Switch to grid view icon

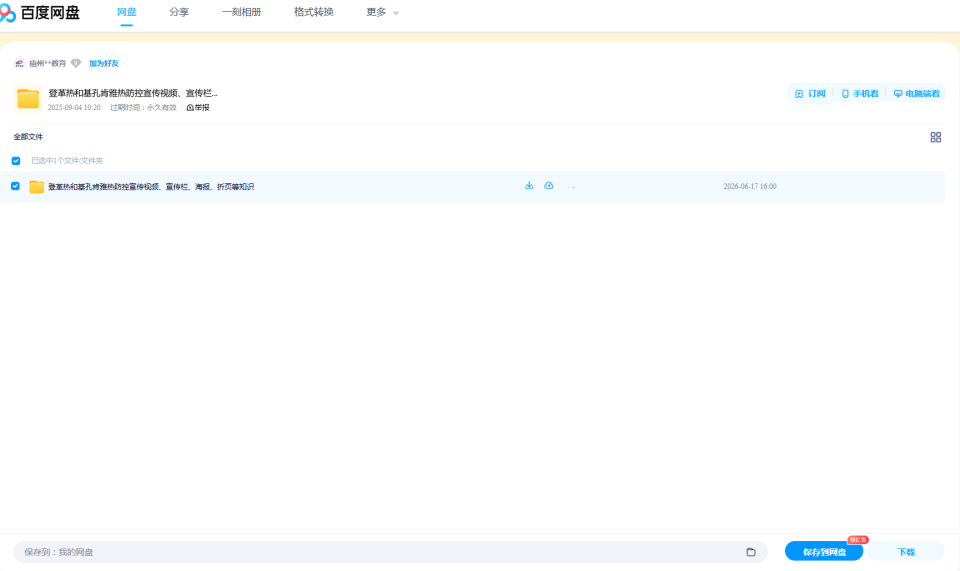pyautogui.click(x=936, y=137)
